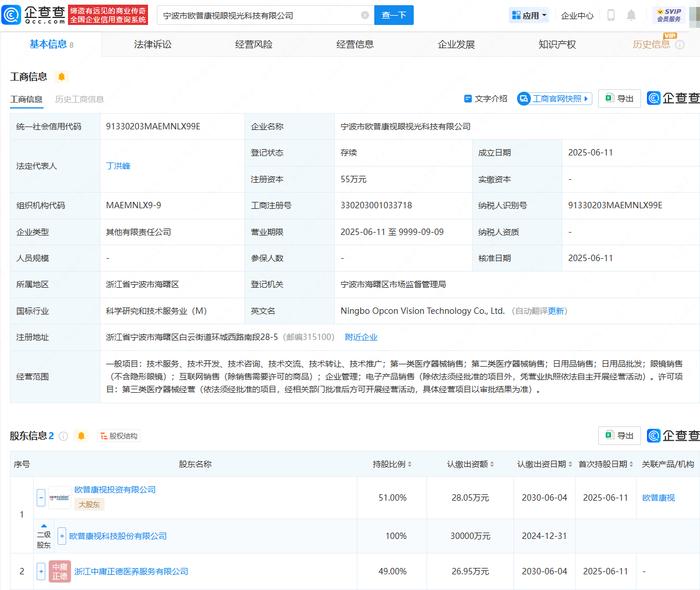Go to 企业中心
This screenshot has height=590, width=700.
577,16
